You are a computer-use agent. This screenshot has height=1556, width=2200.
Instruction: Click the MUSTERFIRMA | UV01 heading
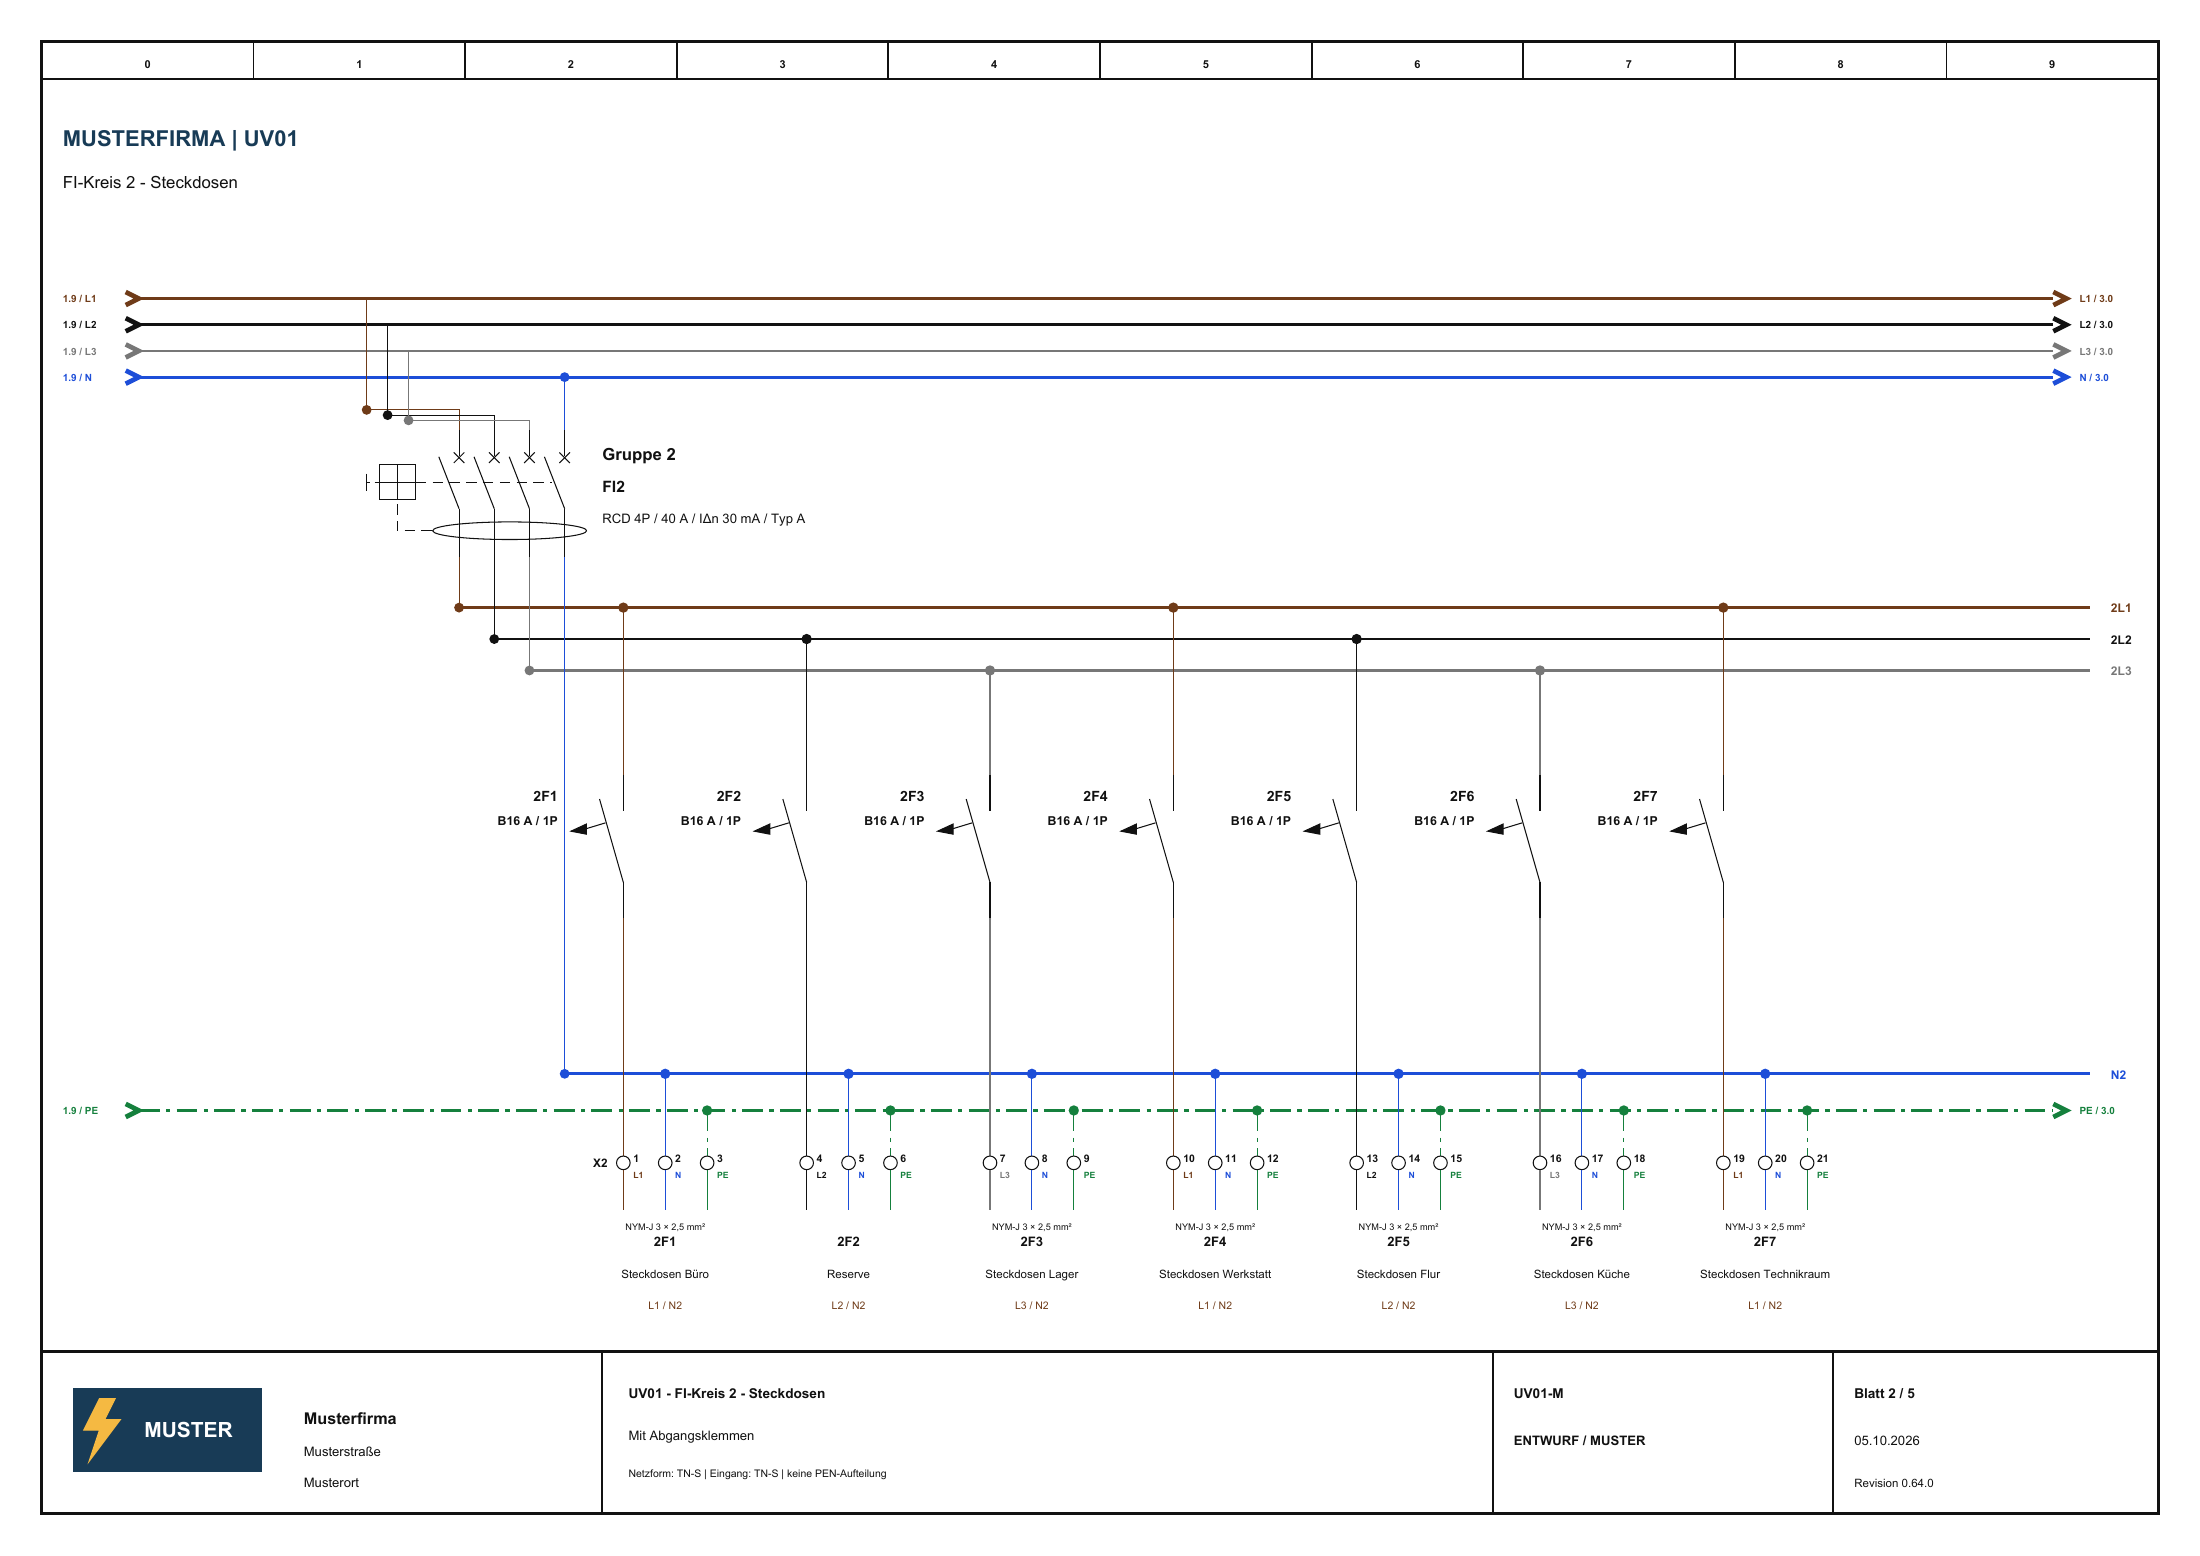point(180,138)
